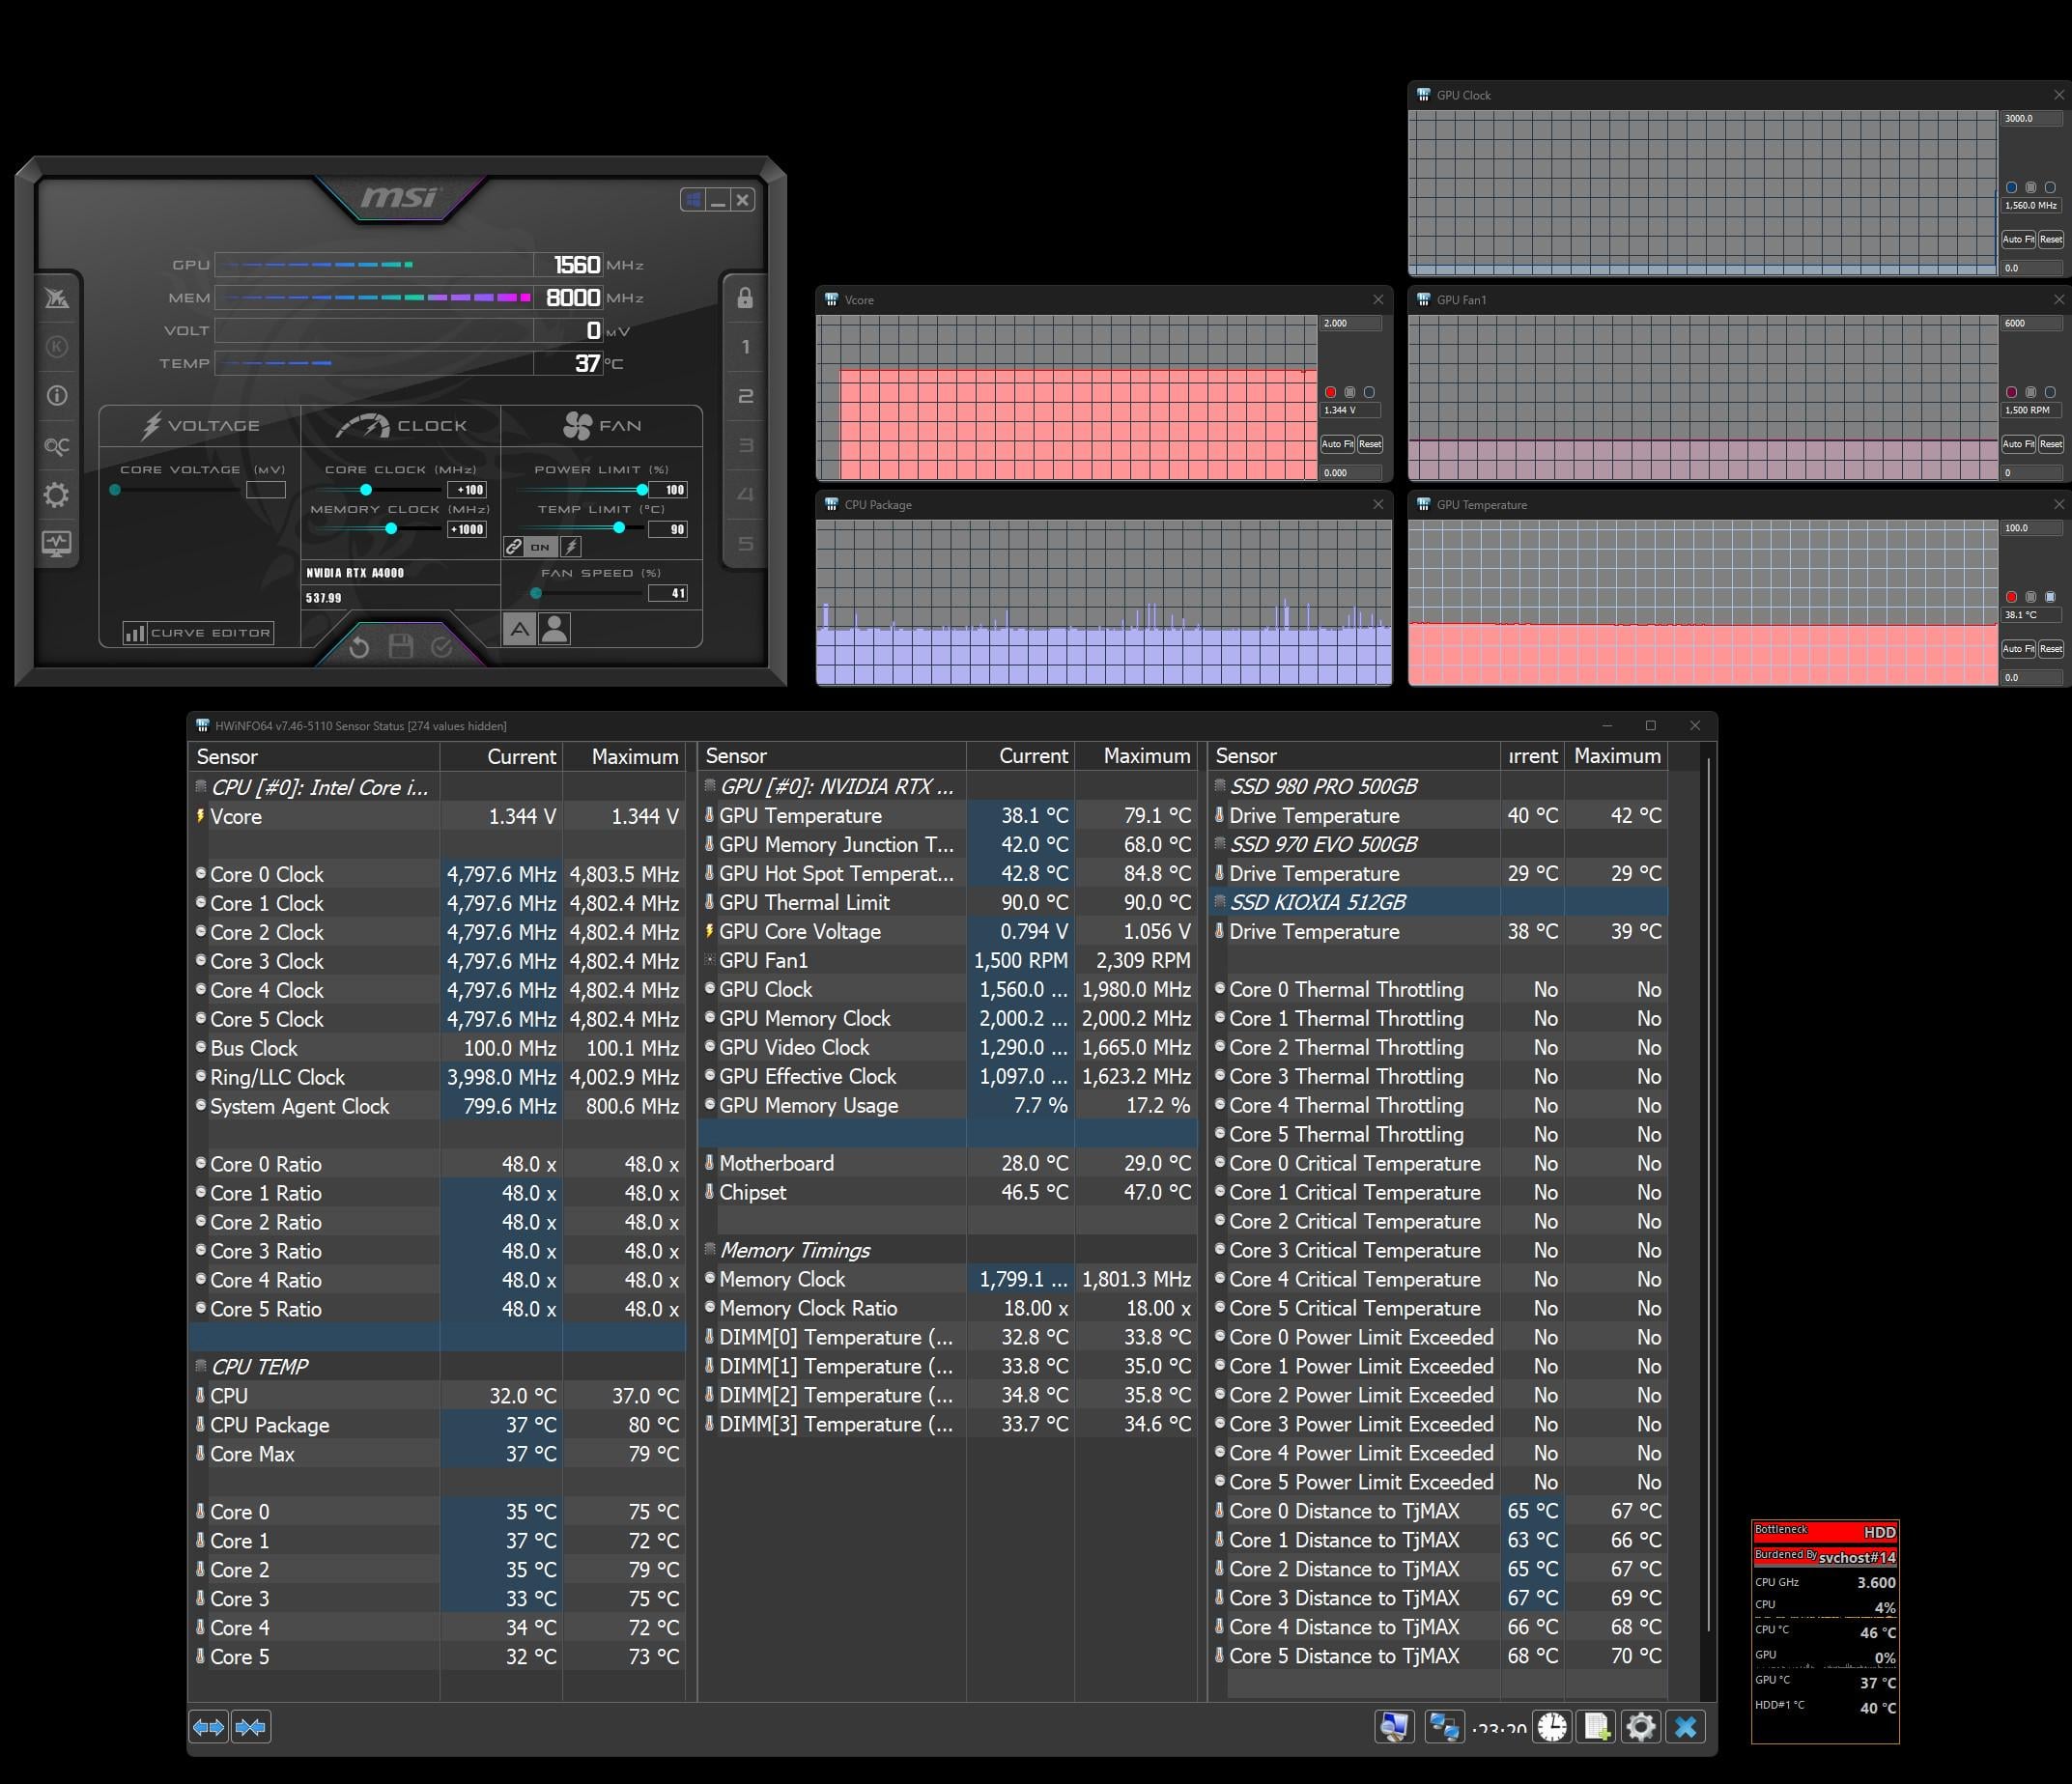Click the logging sheet icon in HWiNFO
The image size is (2072, 1784).
[x=1597, y=1727]
